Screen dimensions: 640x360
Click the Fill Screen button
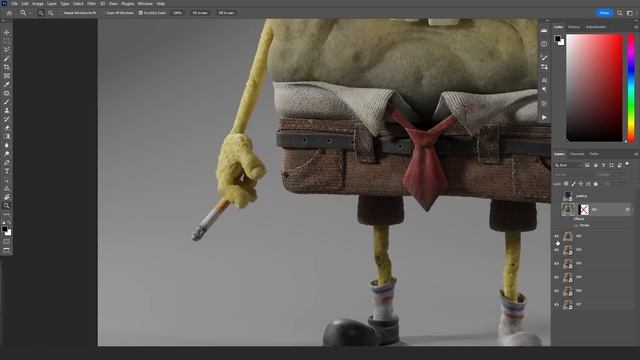pyautogui.click(x=226, y=13)
